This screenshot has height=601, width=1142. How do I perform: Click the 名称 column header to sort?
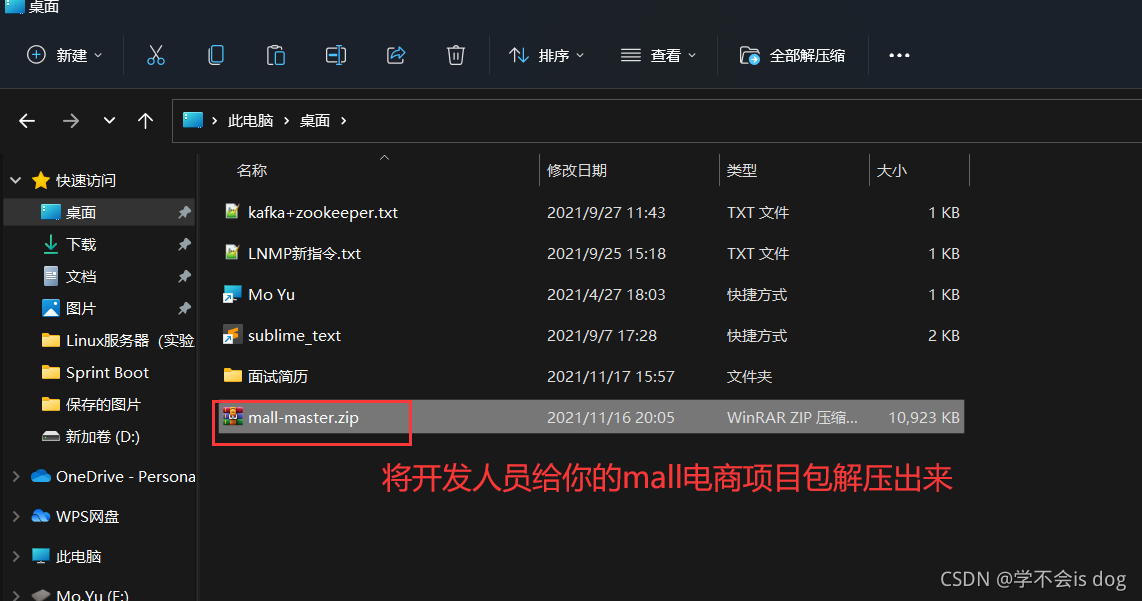coord(252,170)
